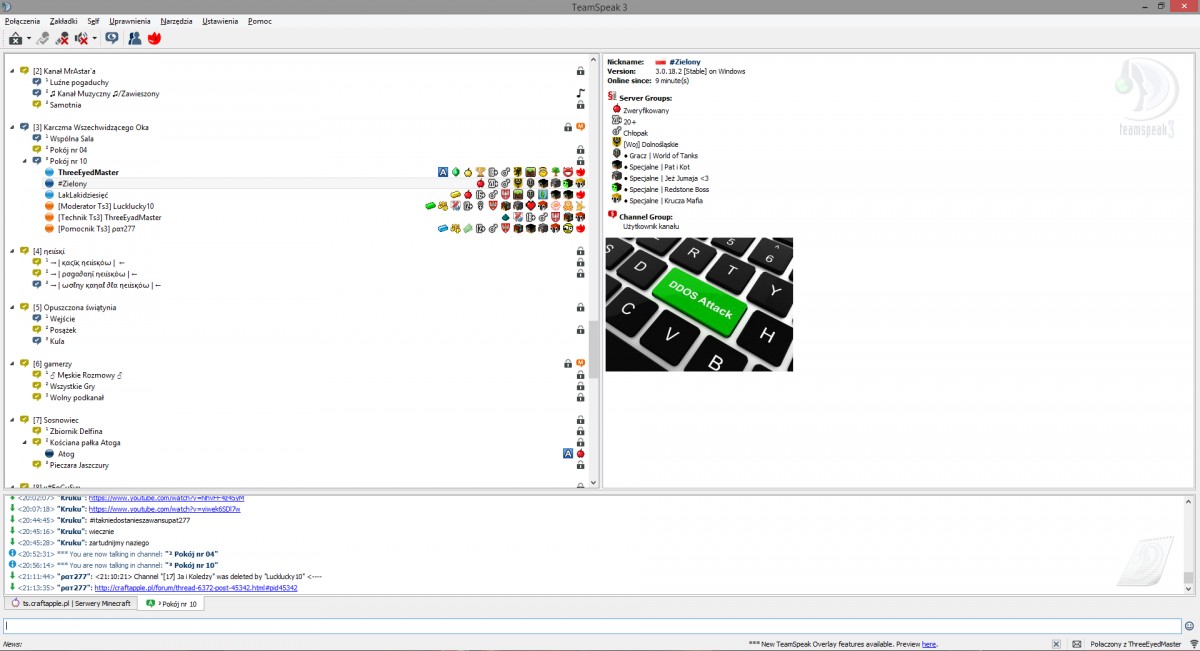The image size is (1200, 651).
Task: Click the 'here' overlay preview link
Action: (929, 644)
